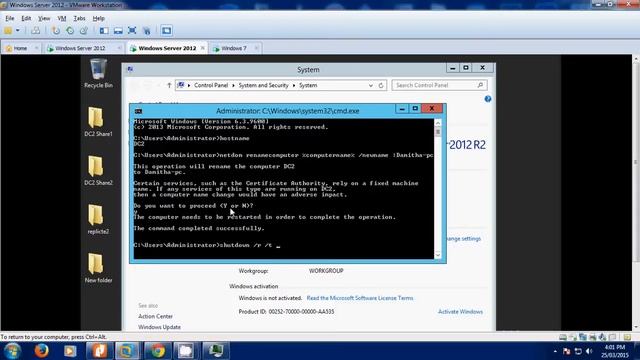The width and height of the screenshot is (640, 360).
Task: Click inside the command prompt console
Action: 284,189
